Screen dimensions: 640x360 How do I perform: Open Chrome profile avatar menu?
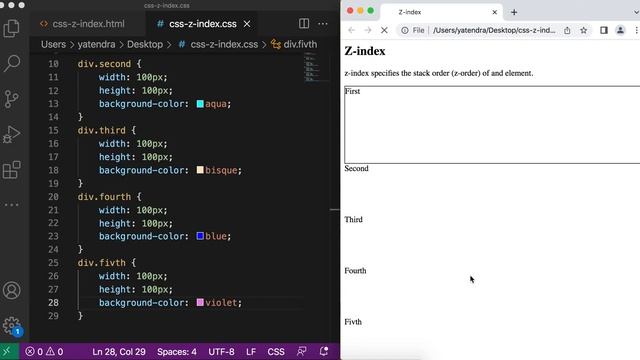(620, 30)
